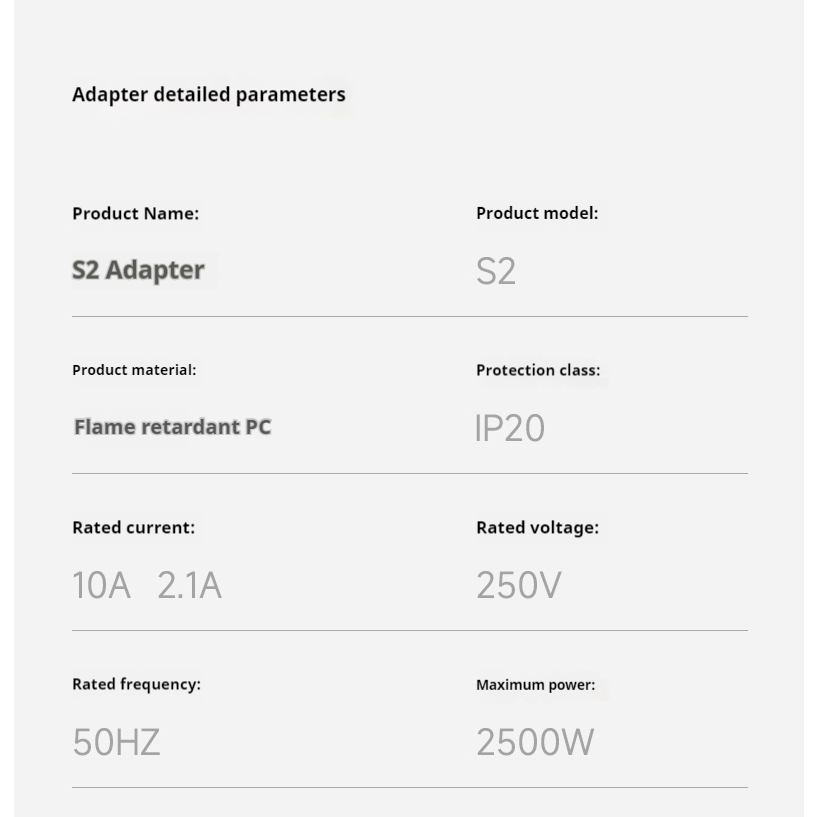Click the "Rated frequency:" label
The image size is (817, 817).
[x=136, y=684]
